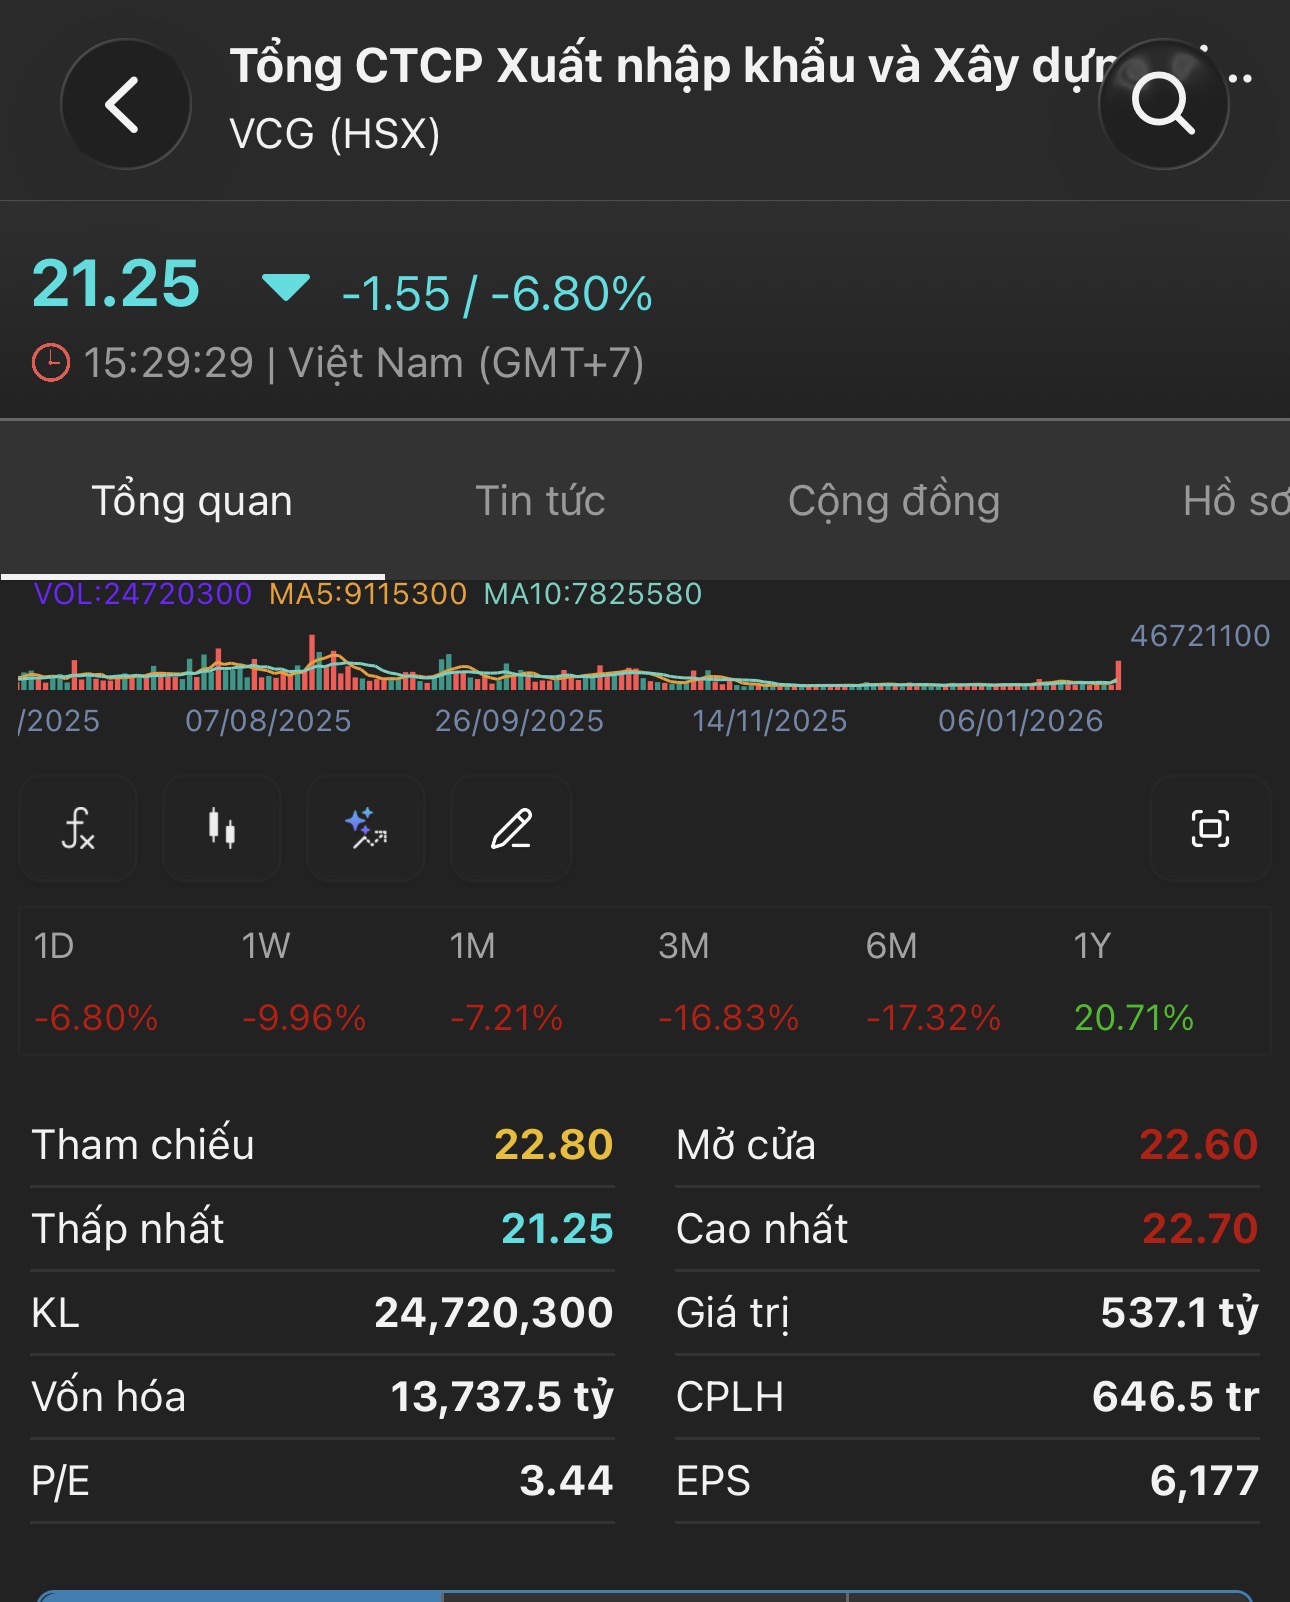Select the 1D performance period
The image size is (1290, 1602).
click(x=96, y=981)
